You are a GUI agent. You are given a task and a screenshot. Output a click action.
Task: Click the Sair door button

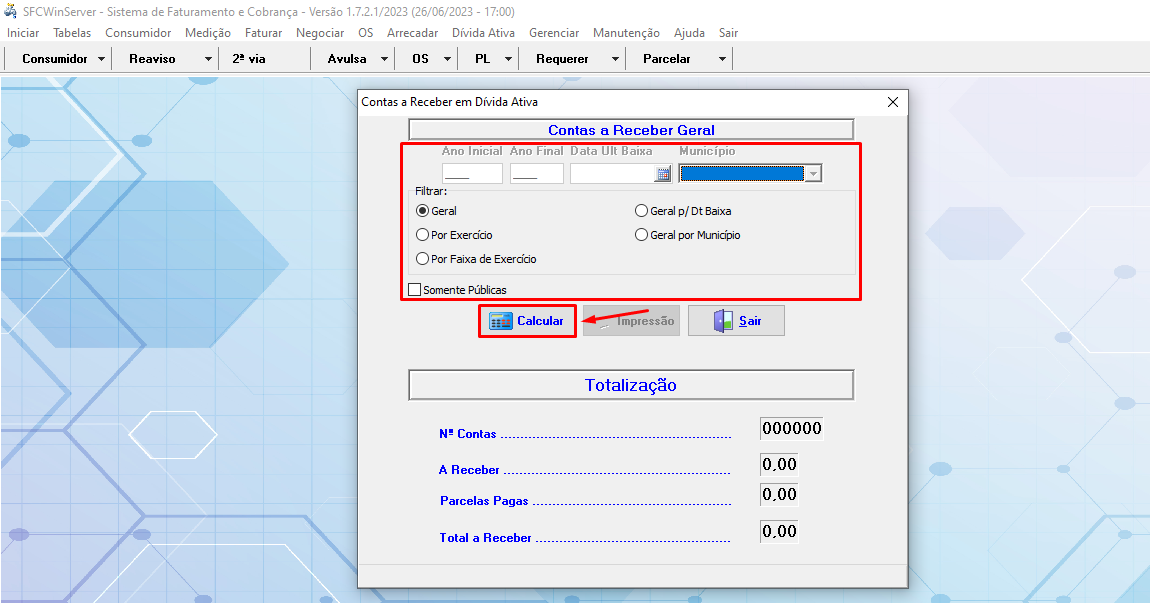(x=736, y=321)
